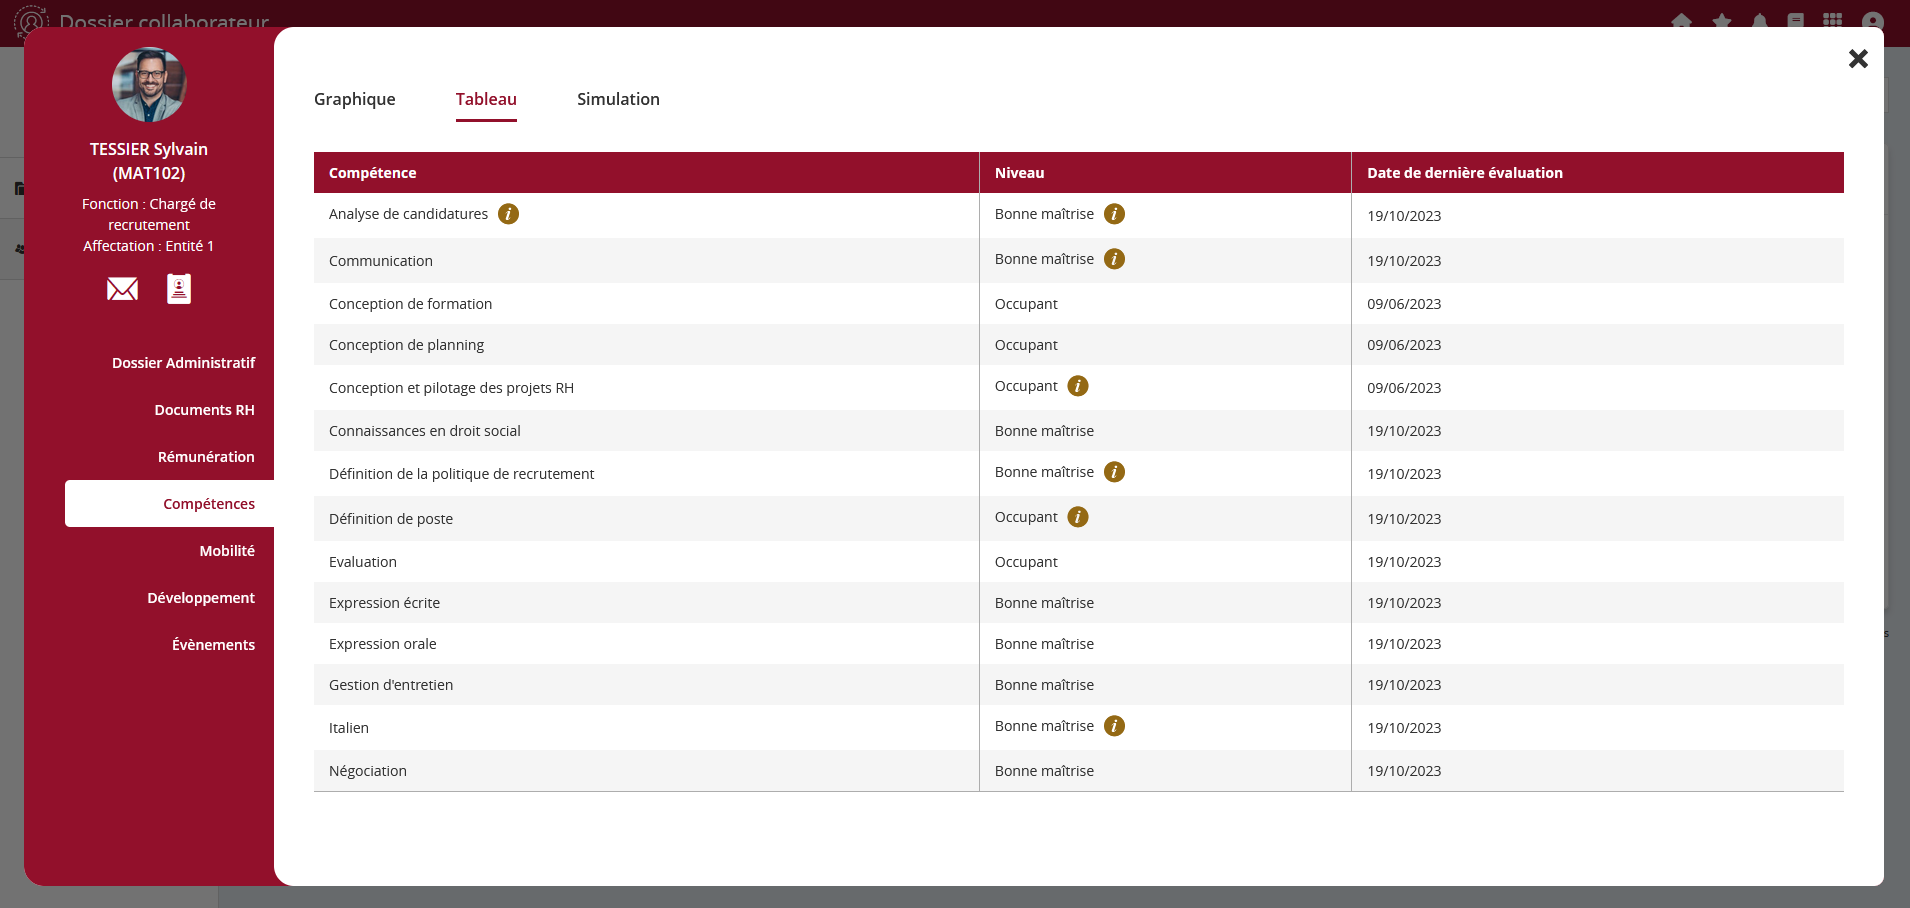This screenshot has width=1910, height=908.
Task: Show level info icon in Communication row
Action: [x=1114, y=259]
